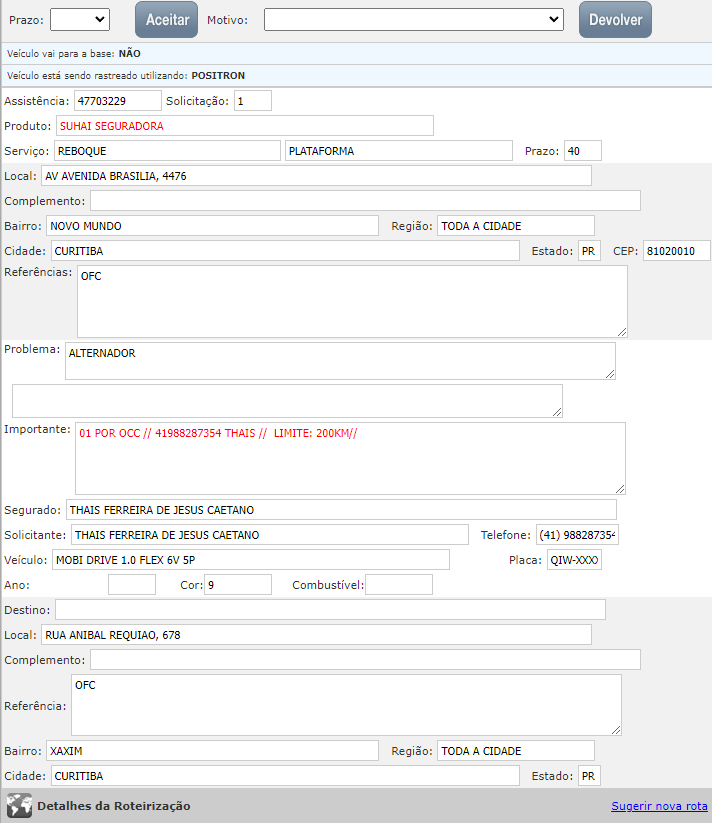Click the destination Referência resize handle
Screen dimensions: 712x823
click(617, 730)
